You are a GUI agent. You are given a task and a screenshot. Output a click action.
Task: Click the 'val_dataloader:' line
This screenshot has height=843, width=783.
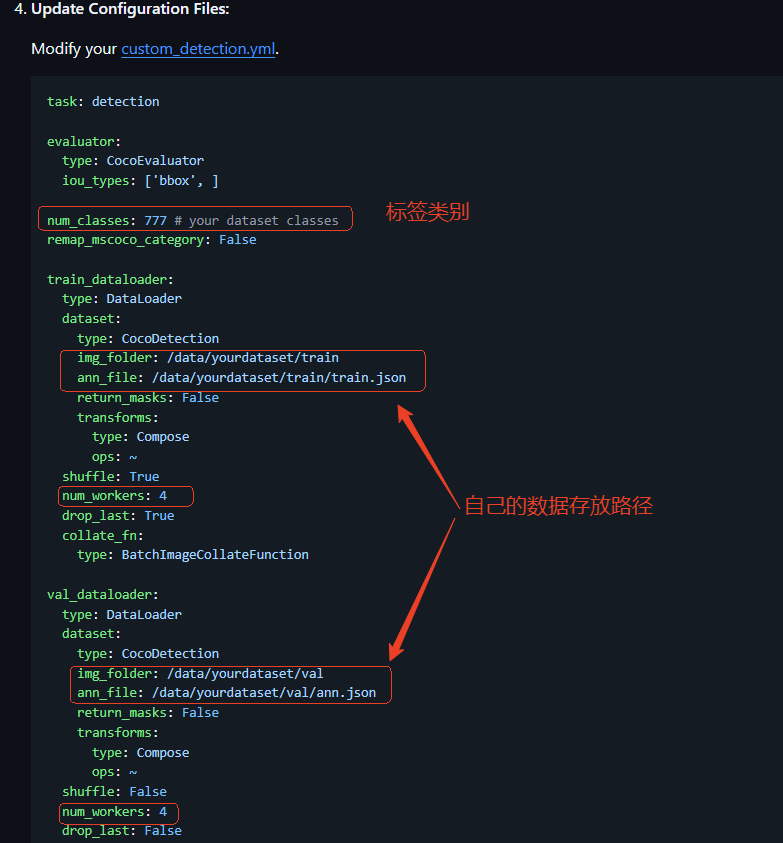click(103, 595)
